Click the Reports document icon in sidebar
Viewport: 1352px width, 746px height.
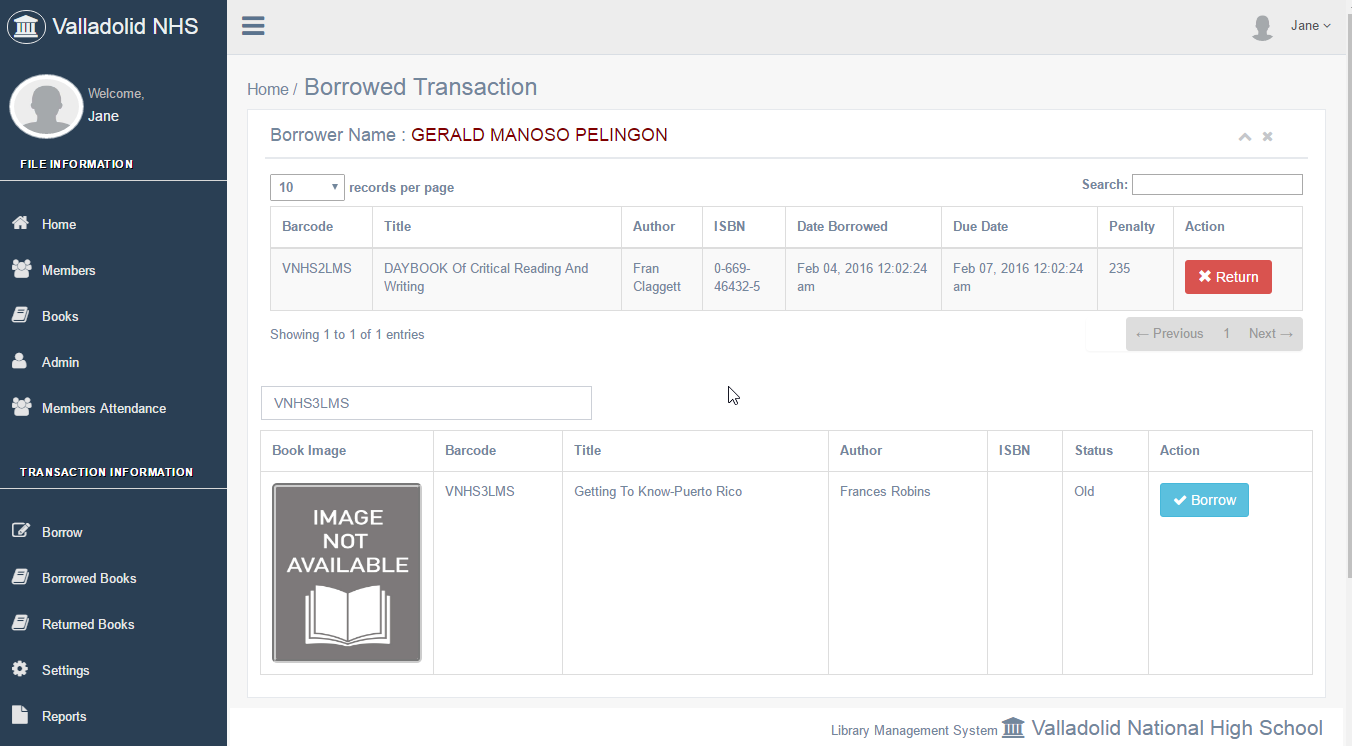coord(20,716)
